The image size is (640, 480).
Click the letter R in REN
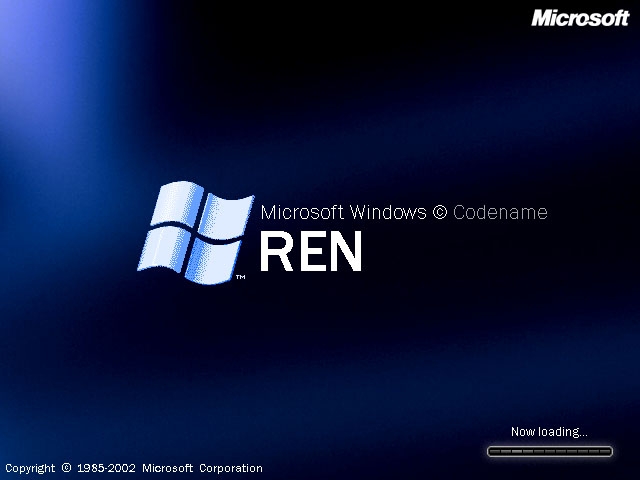click(276, 252)
